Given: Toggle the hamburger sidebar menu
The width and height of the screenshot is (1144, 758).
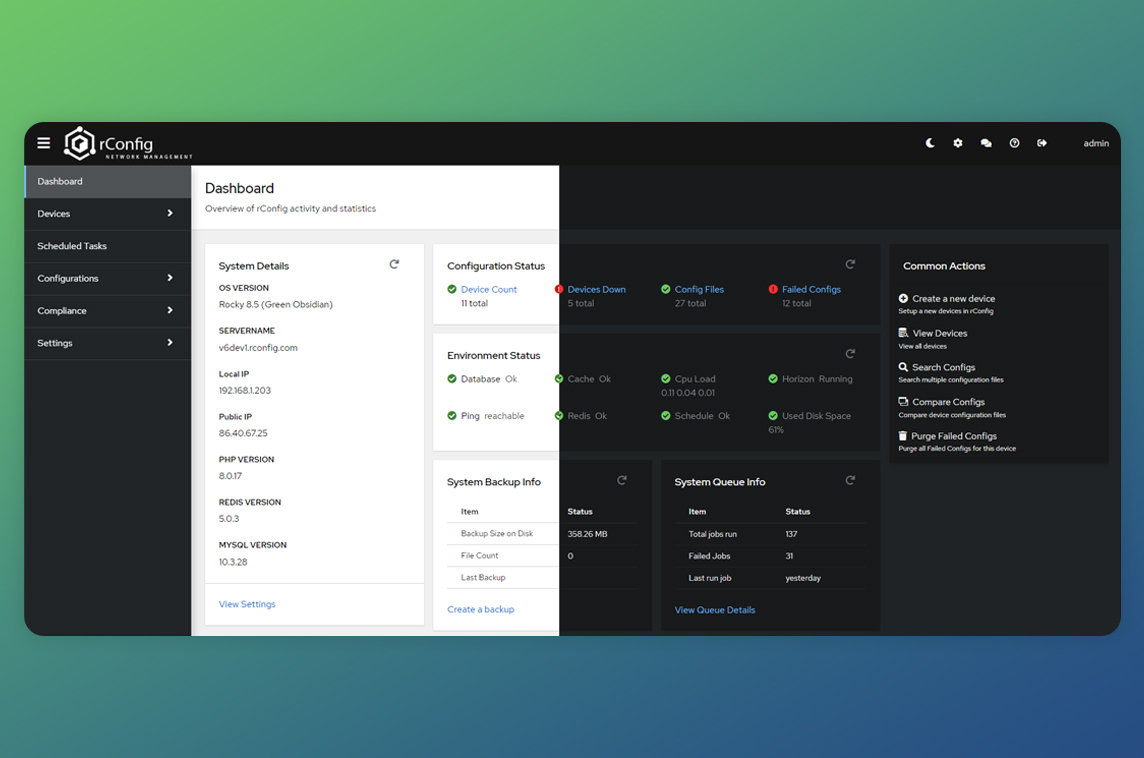Looking at the screenshot, I should pyautogui.click(x=44, y=143).
